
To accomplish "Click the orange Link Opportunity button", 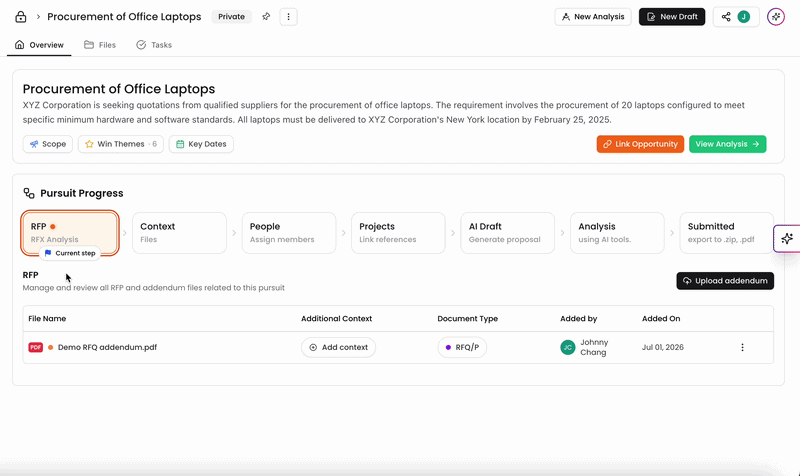I will click(x=640, y=144).
